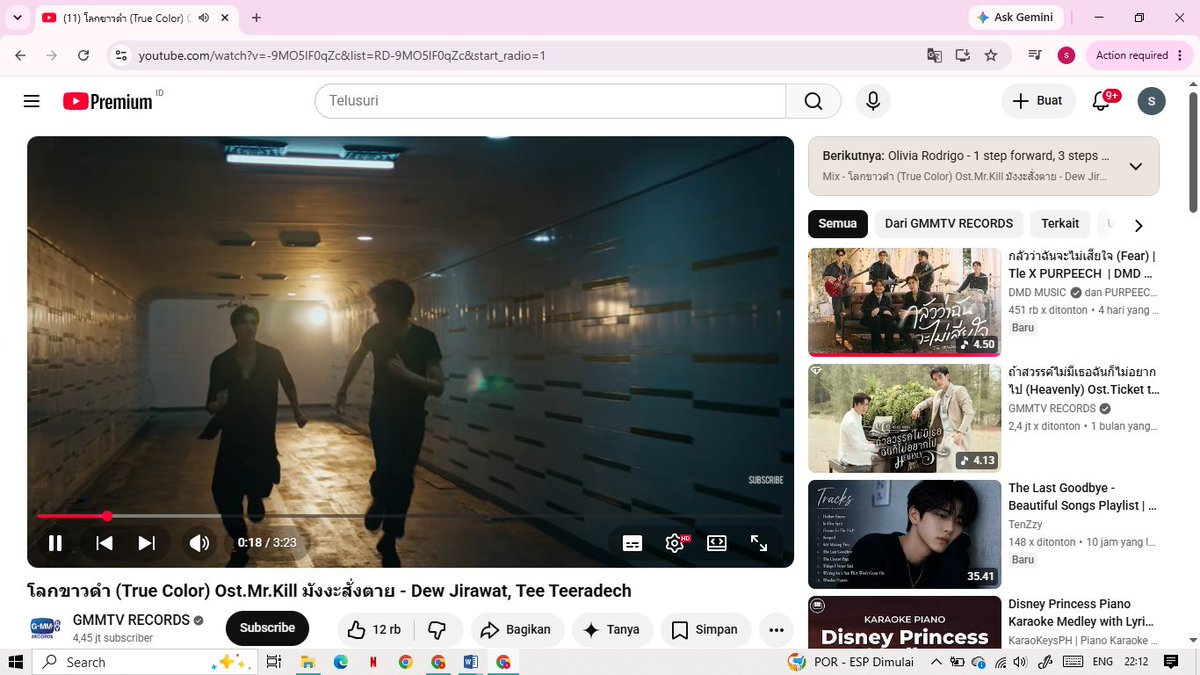Open Chrome profile avatar

tap(1066, 56)
